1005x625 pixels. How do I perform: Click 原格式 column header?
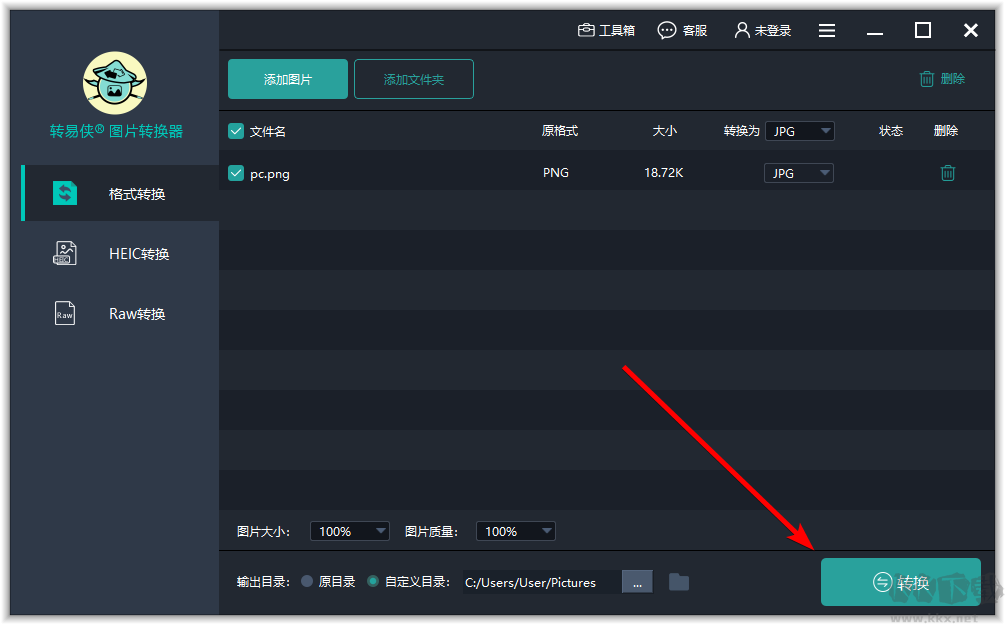tap(560, 131)
